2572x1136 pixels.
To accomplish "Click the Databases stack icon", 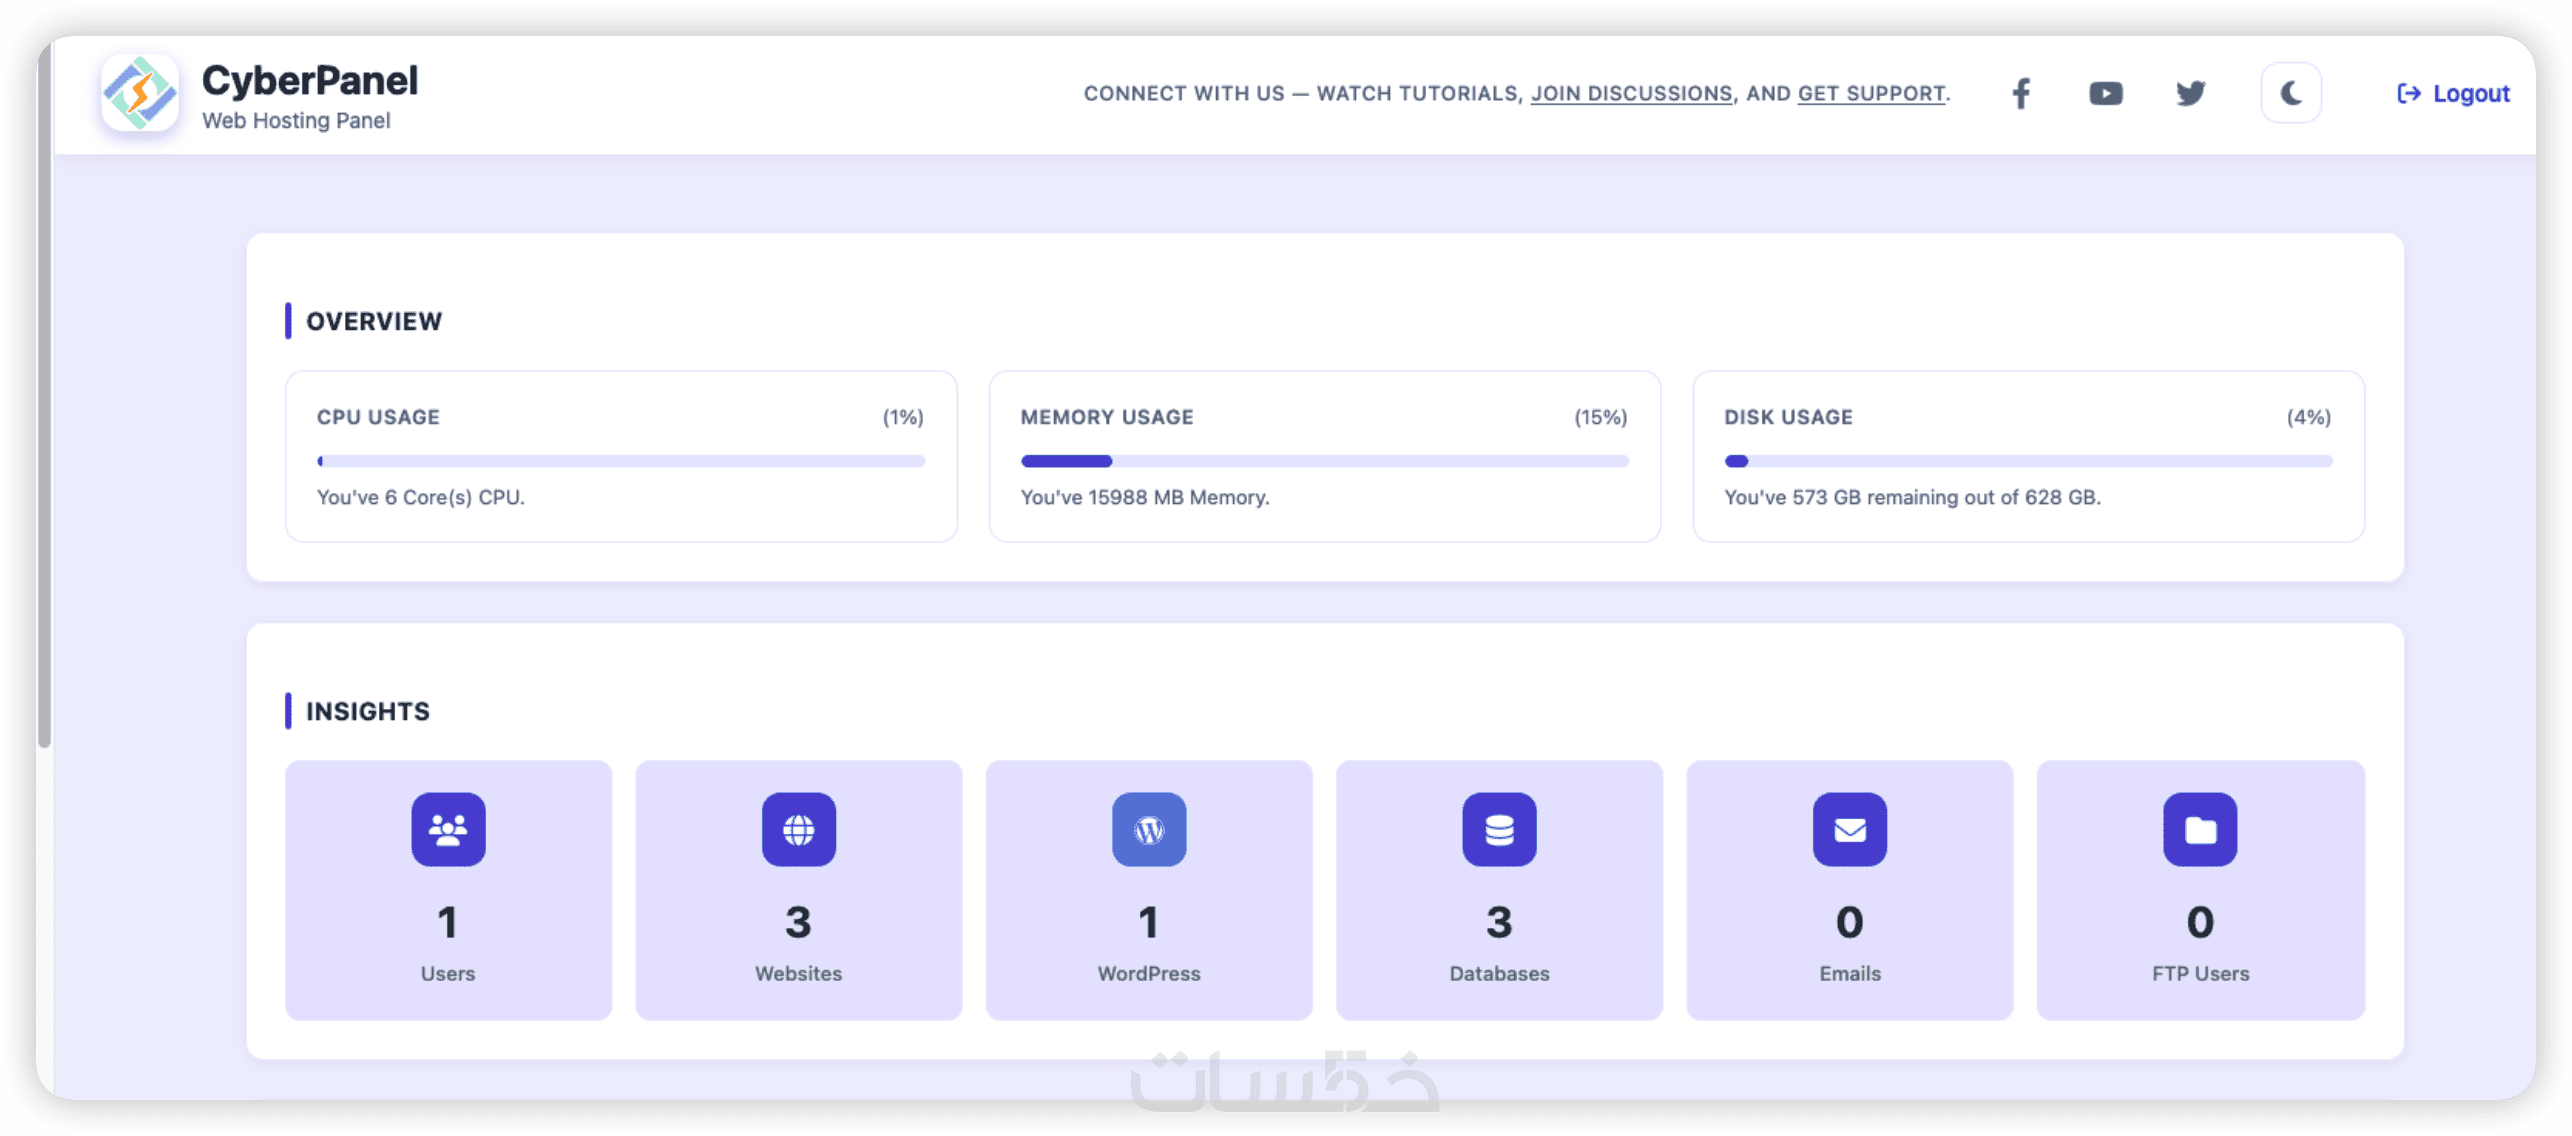I will (x=1499, y=829).
